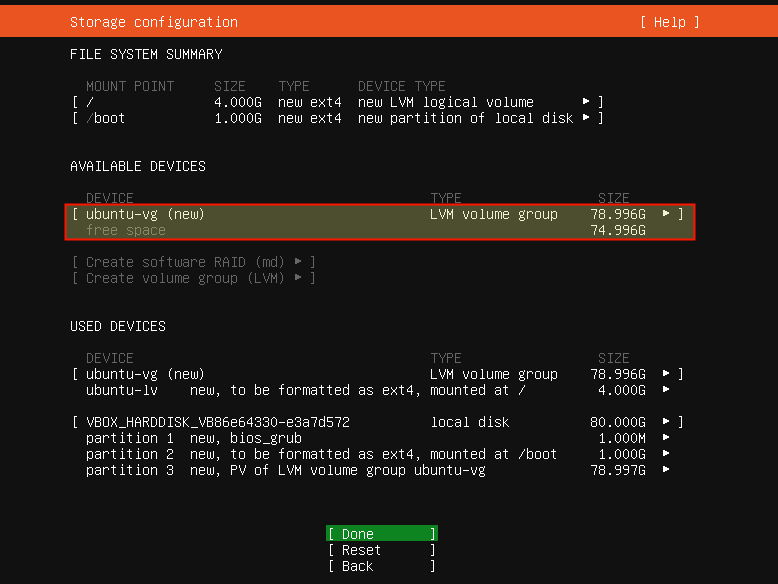Open arrow for ubuntu-lv 4.000G
This screenshot has width=778, height=584.
[x=666, y=389]
